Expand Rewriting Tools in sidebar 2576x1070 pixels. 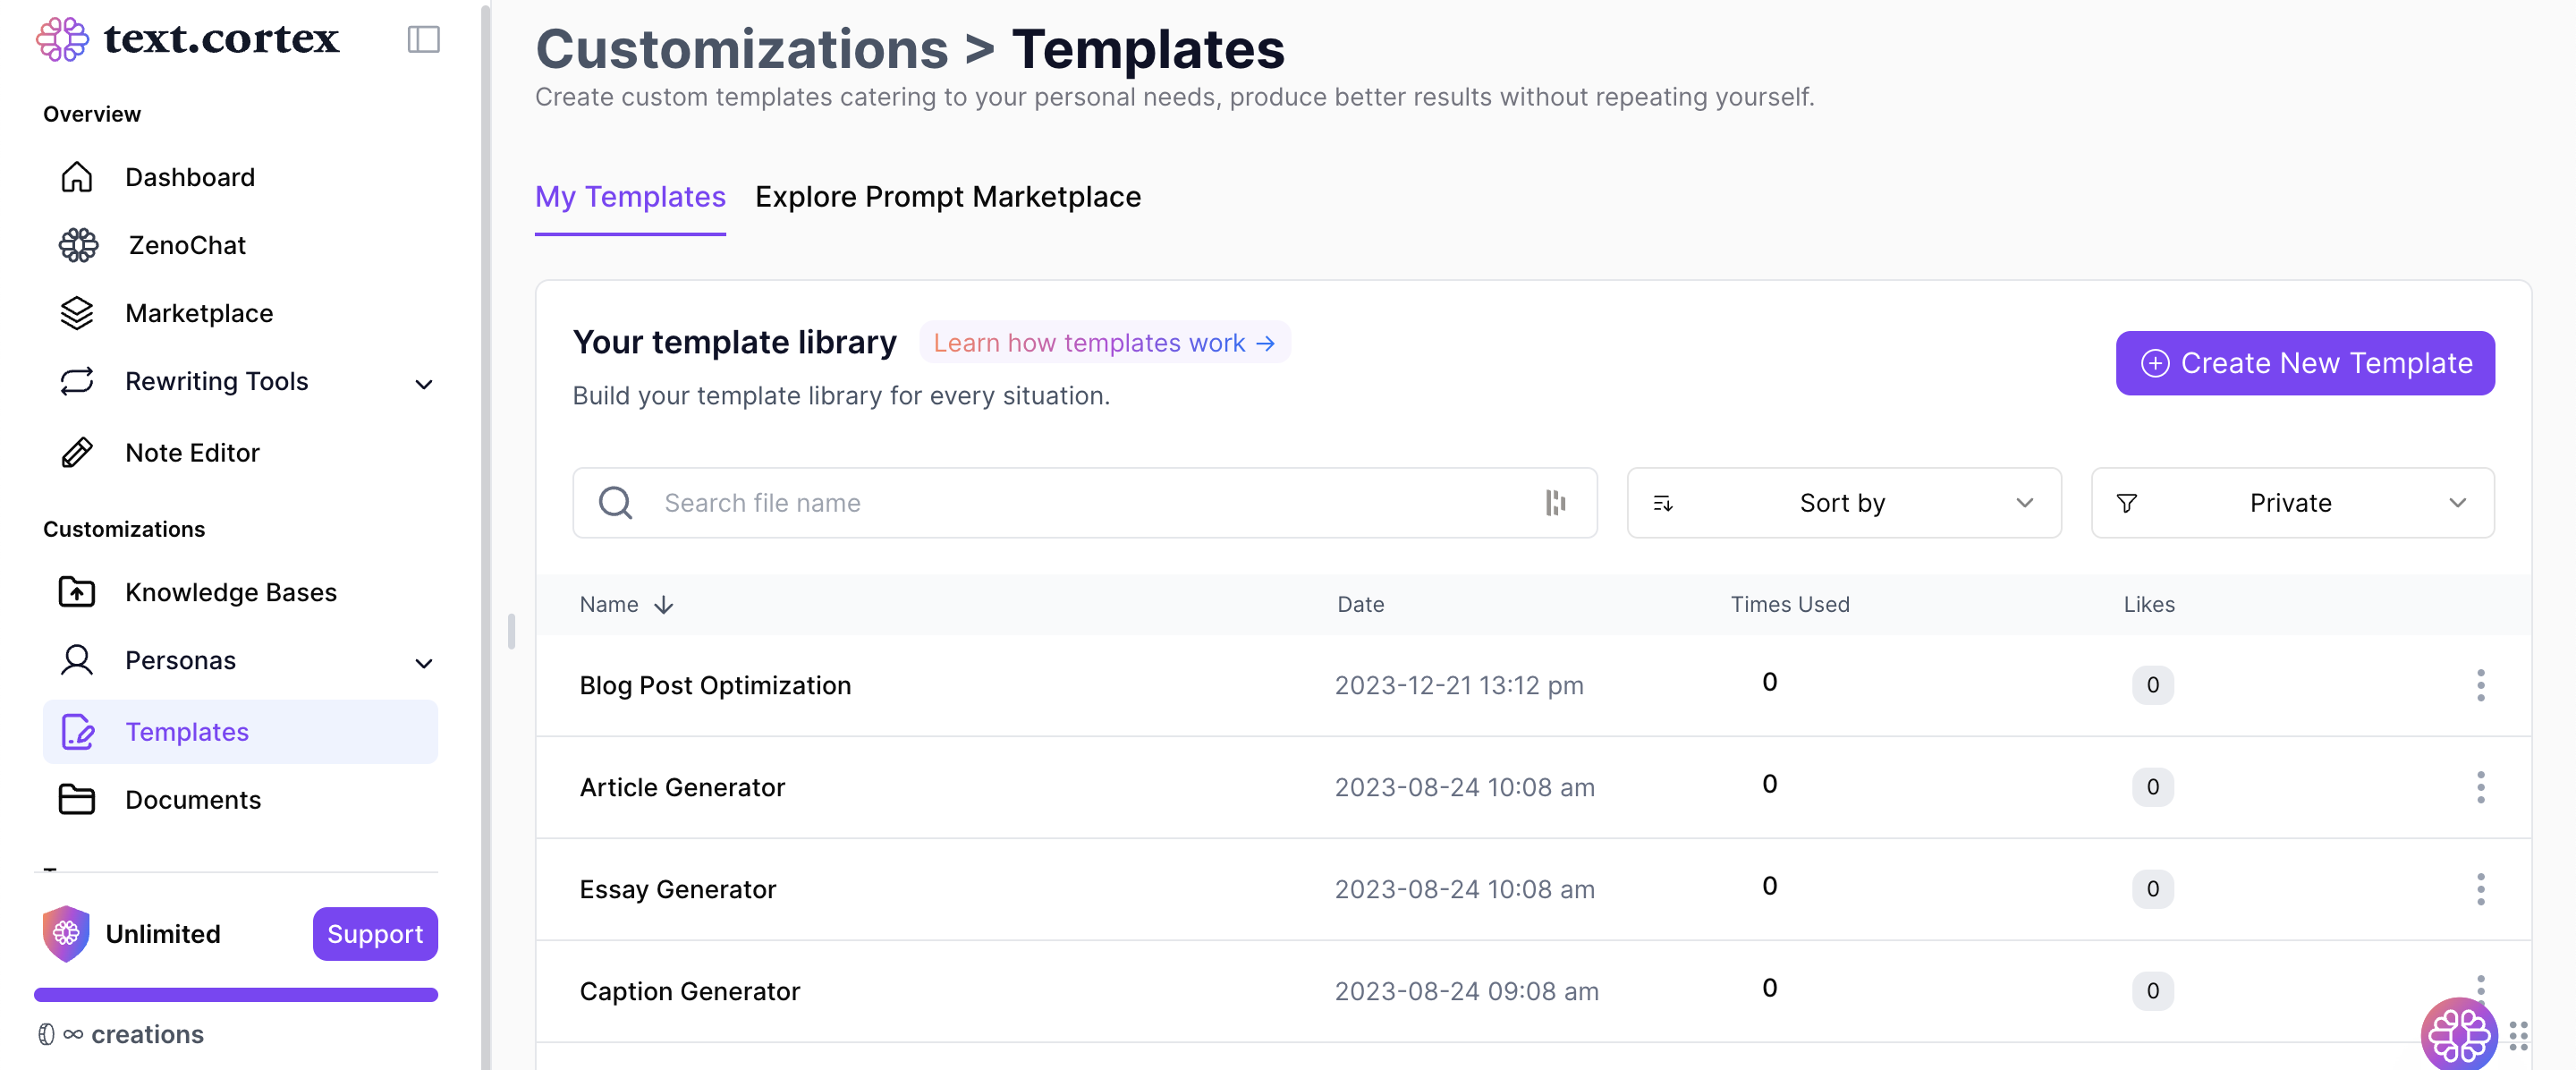click(424, 384)
